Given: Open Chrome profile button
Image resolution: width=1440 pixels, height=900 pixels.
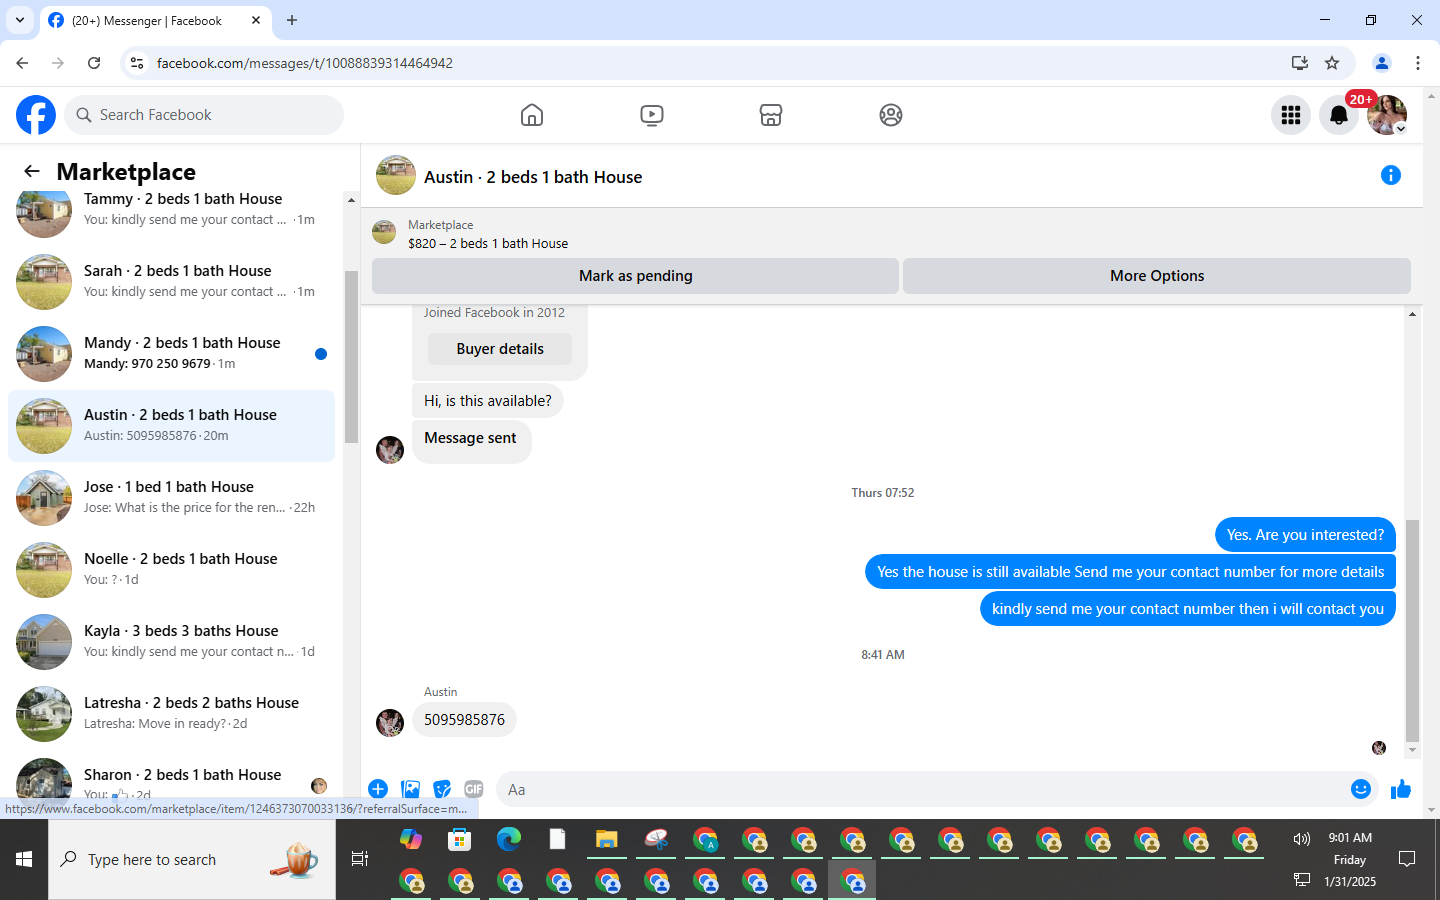Looking at the screenshot, I should tap(1382, 63).
